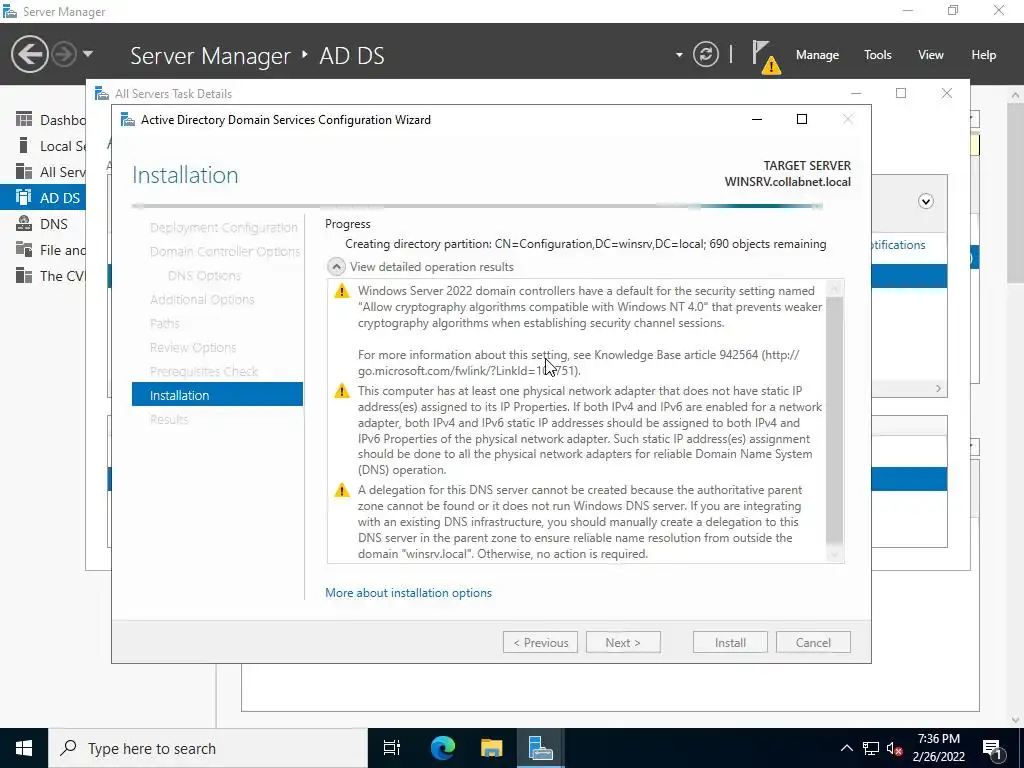The width and height of the screenshot is (1024, 768).
Task: Click the Install button
Action: point(730,642)
